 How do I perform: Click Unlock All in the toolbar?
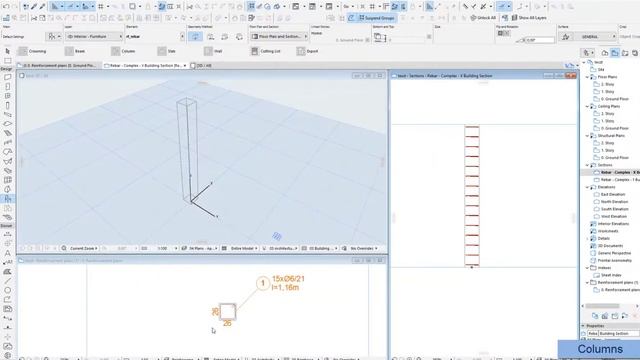483,18
